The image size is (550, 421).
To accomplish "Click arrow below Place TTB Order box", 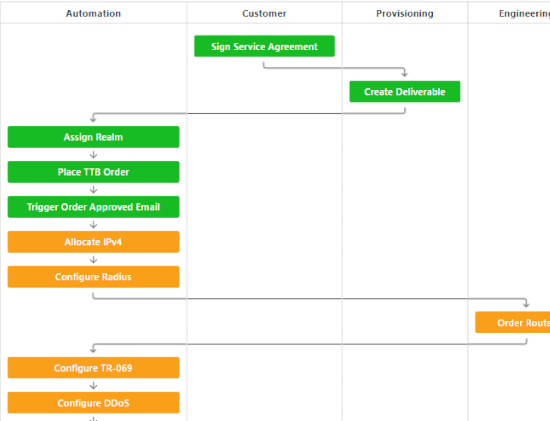I will click(93, 190).
